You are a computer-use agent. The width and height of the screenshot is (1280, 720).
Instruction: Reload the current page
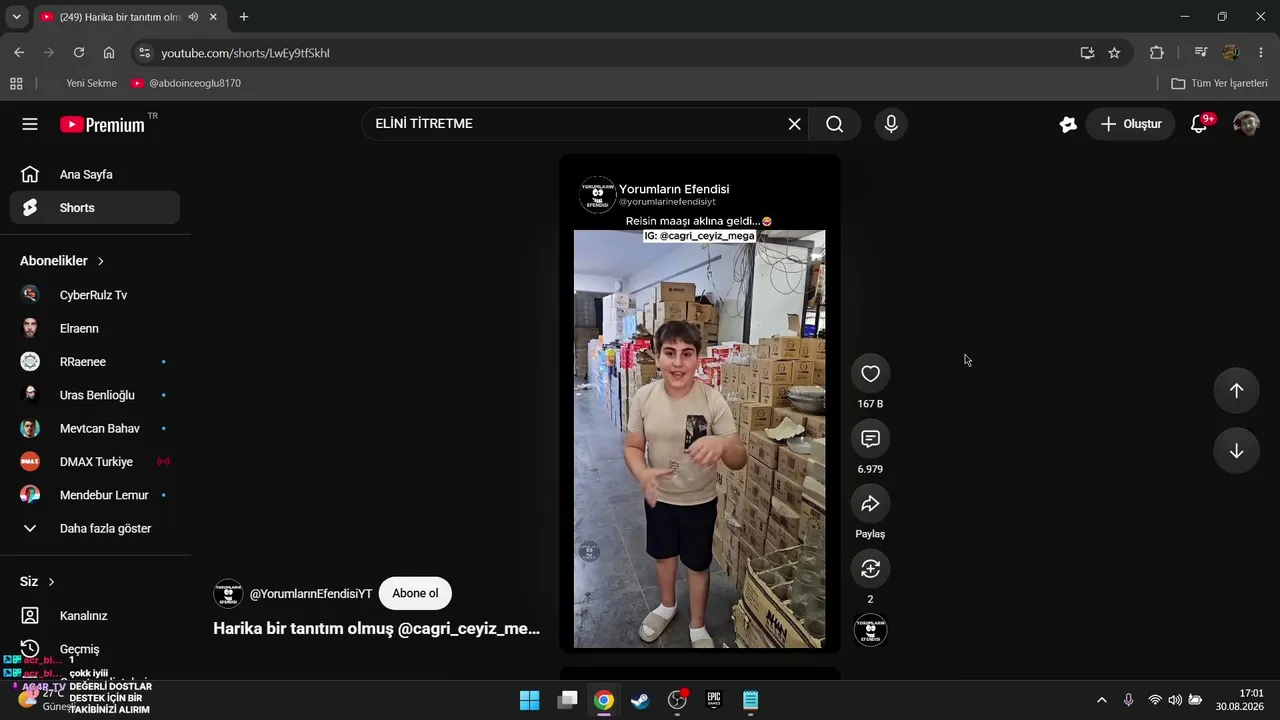point(79,53)
